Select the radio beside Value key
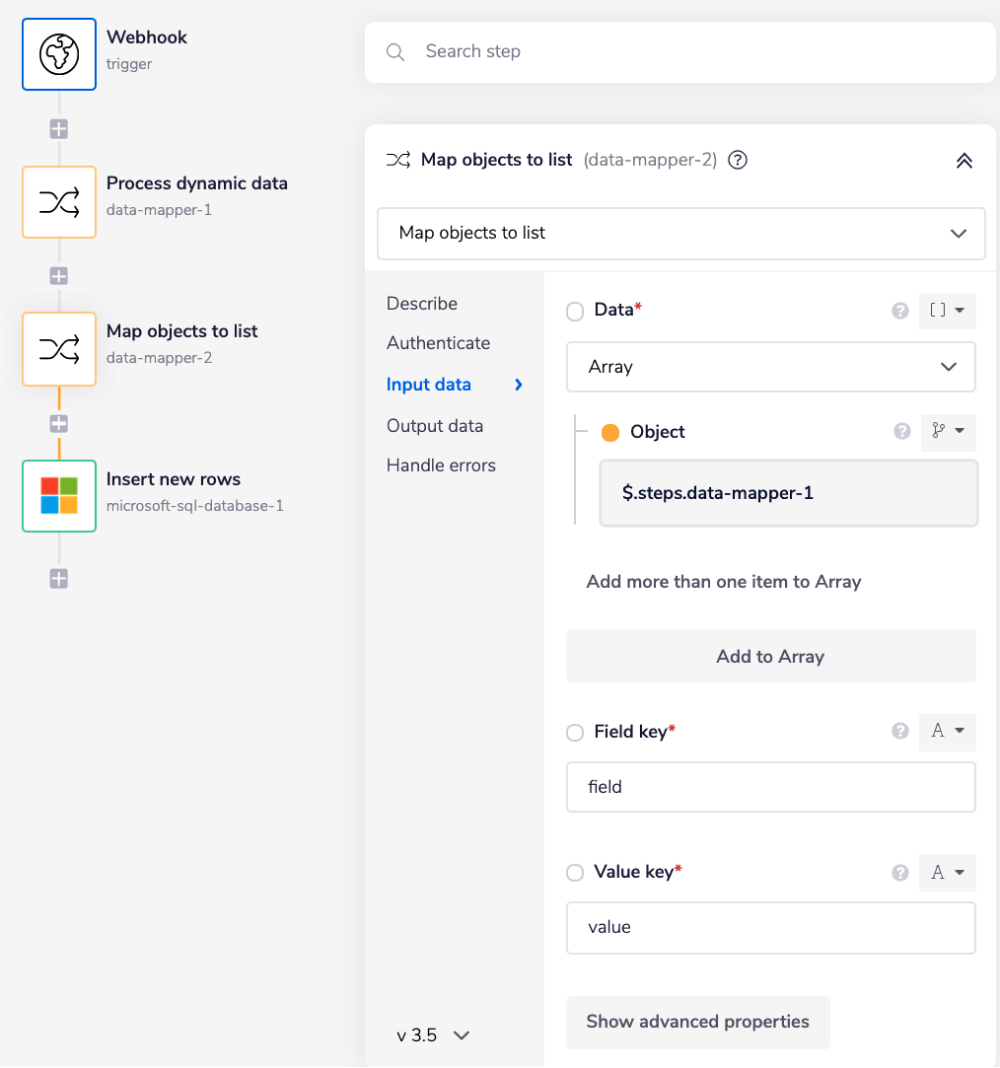Viewport: 1000px width, 1068px height. [575, 872]
